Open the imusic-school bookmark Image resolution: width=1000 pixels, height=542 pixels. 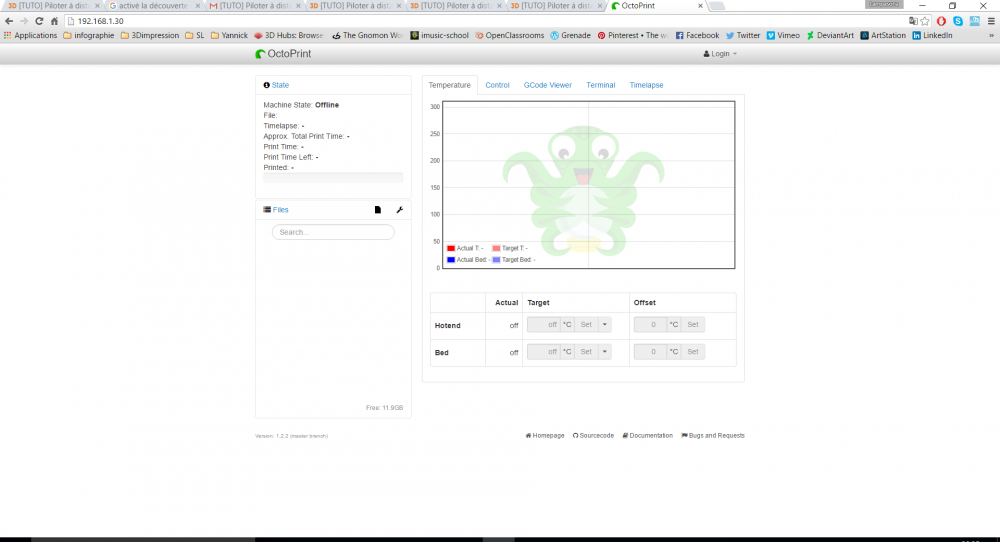tap(439, 35)
